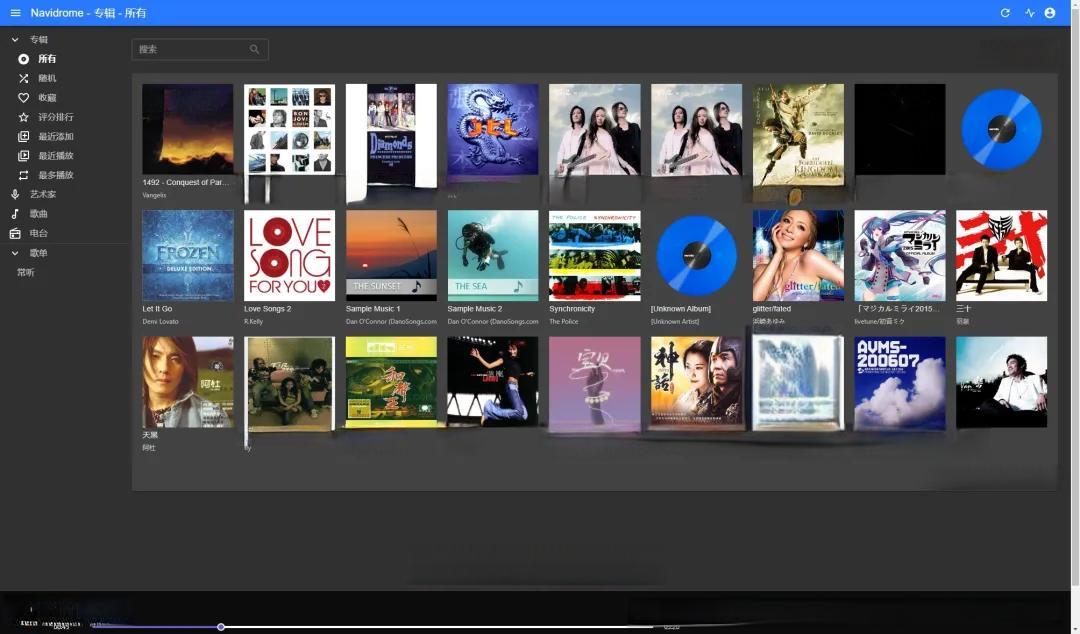Open the Forbidden Kingdom album cover
The image size is (1080, 634).
tap(798, 135)
